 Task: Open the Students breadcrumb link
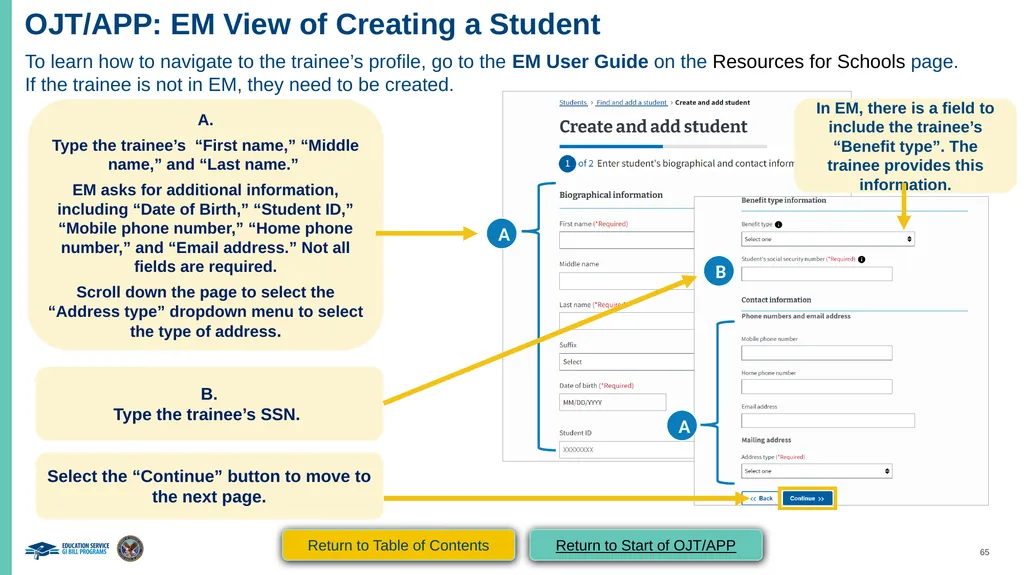tap(573, 103)
